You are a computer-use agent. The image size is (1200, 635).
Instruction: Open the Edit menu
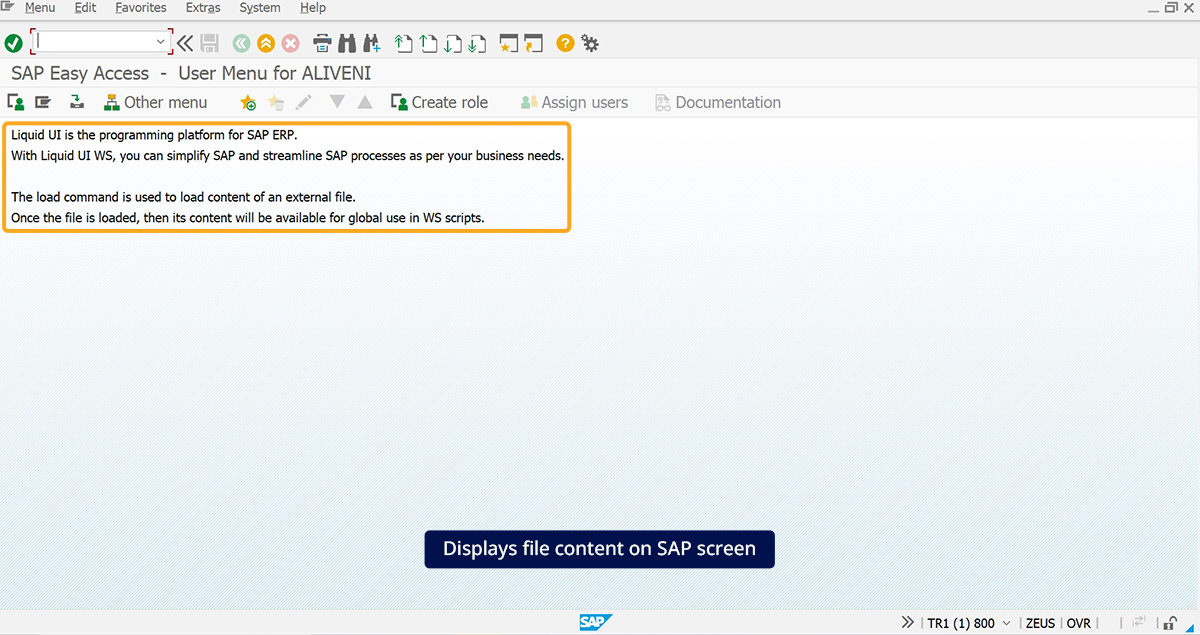click(x=85, y=8)
